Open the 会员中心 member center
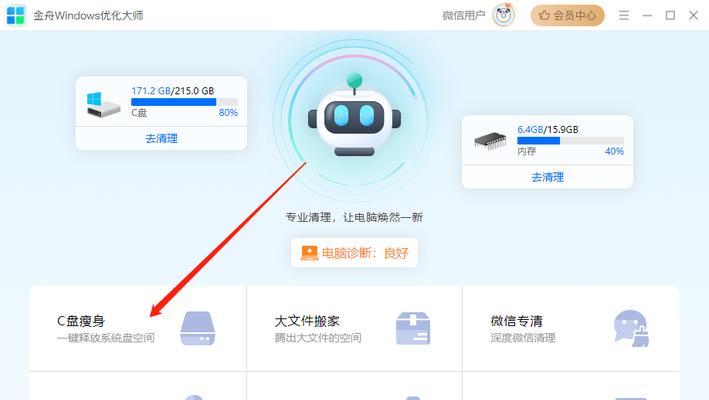 [x=567, y=15]
